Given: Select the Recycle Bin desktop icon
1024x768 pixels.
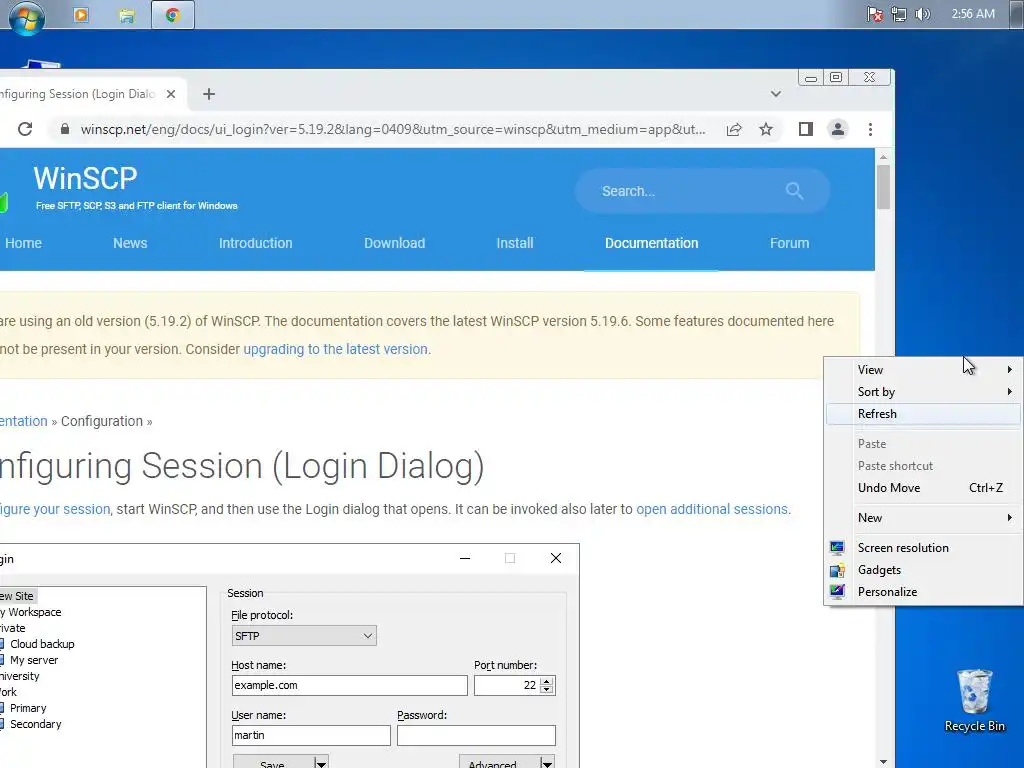Looking at the screenshot, I should point(974,700).
